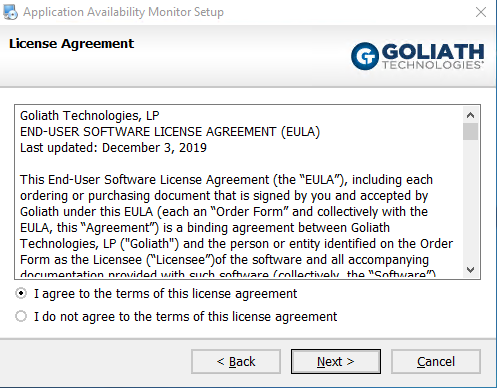Click the 'Goliath Technologies, LP' first line
Screen dimensions: 497x388
pos(90,116)
